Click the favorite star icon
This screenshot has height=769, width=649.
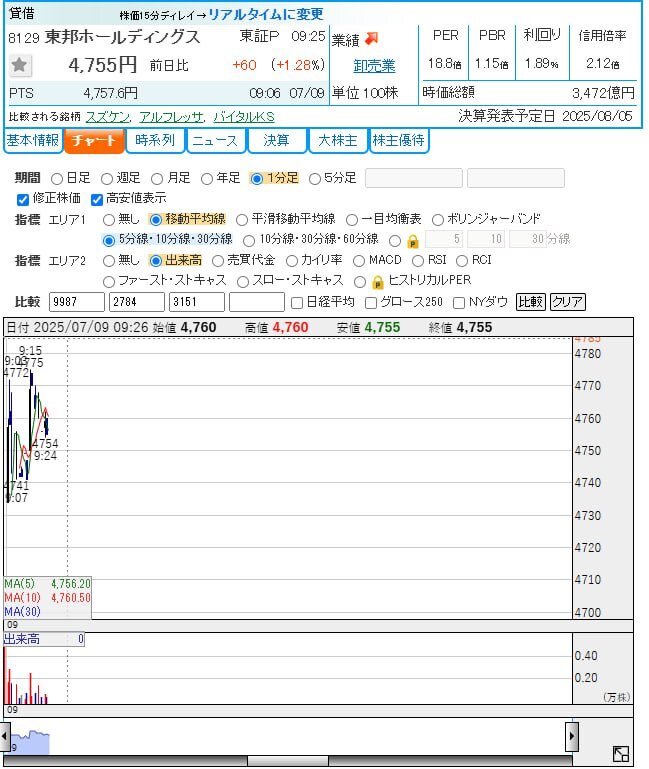click(x=20, y=65)
